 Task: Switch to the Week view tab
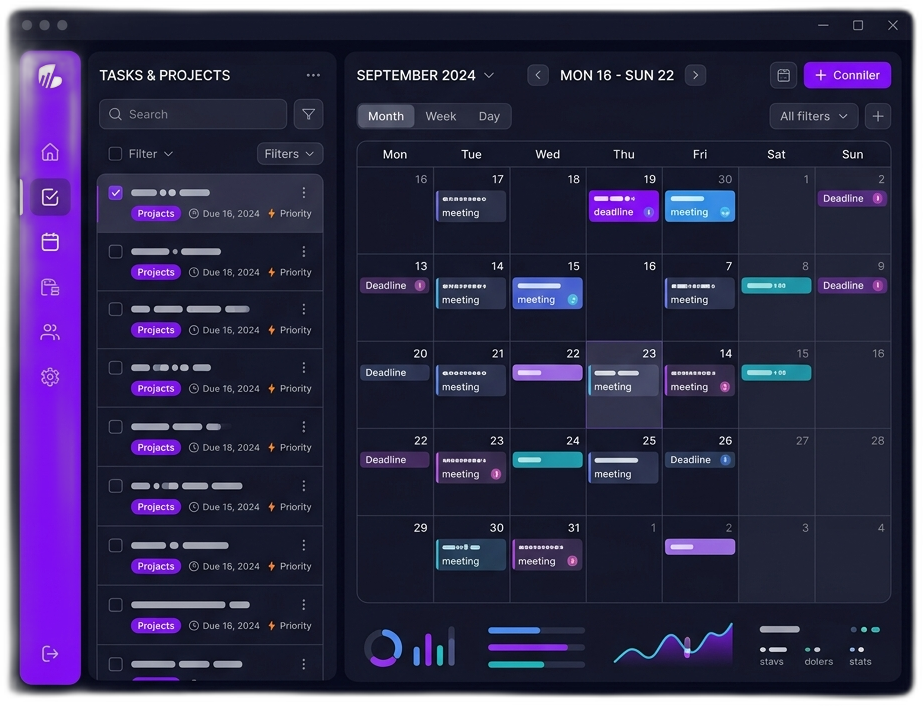[440, 116]
